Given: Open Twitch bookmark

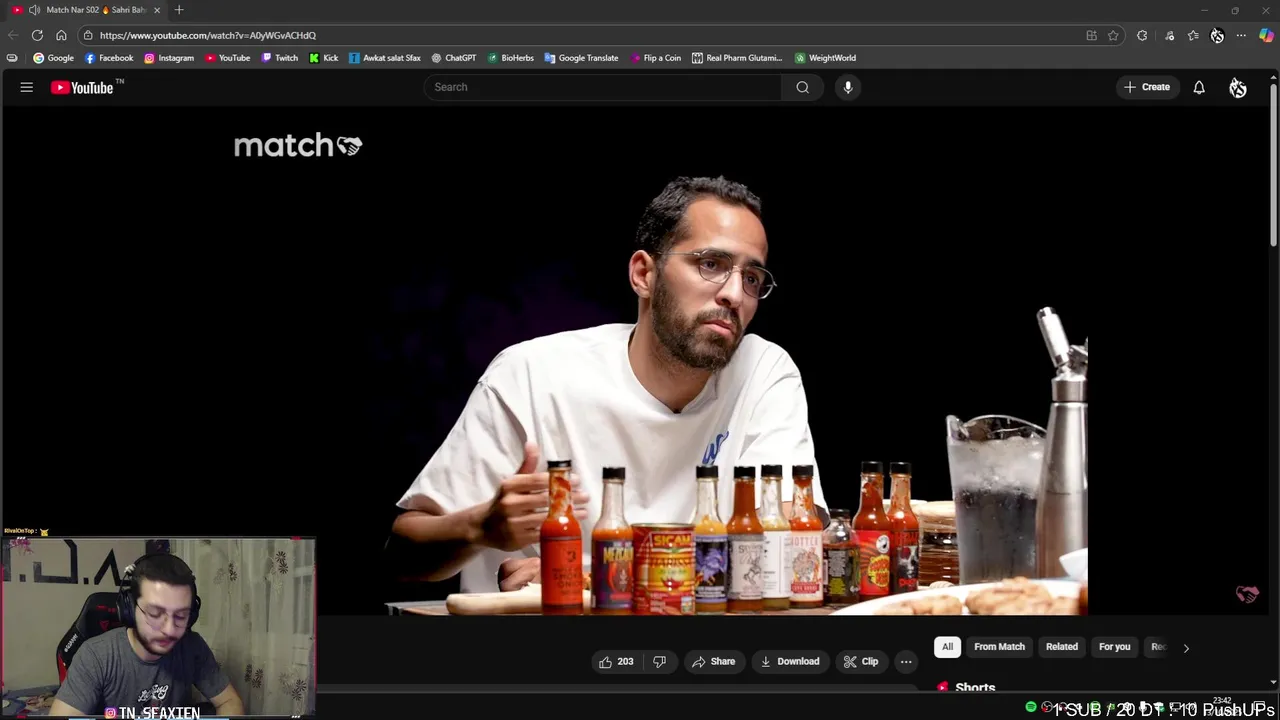Looking at the screenshot, I should coord(279,58).
